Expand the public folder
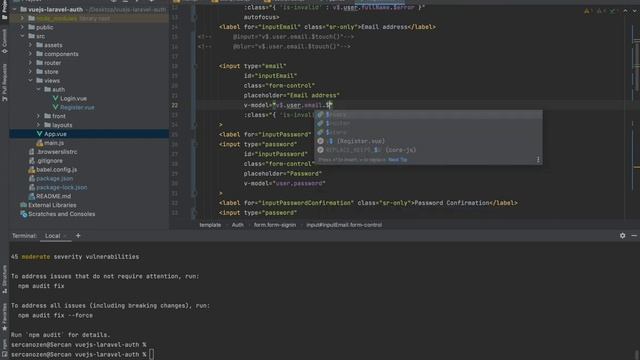This screenshot has height=360, width=640. (22, 27)
